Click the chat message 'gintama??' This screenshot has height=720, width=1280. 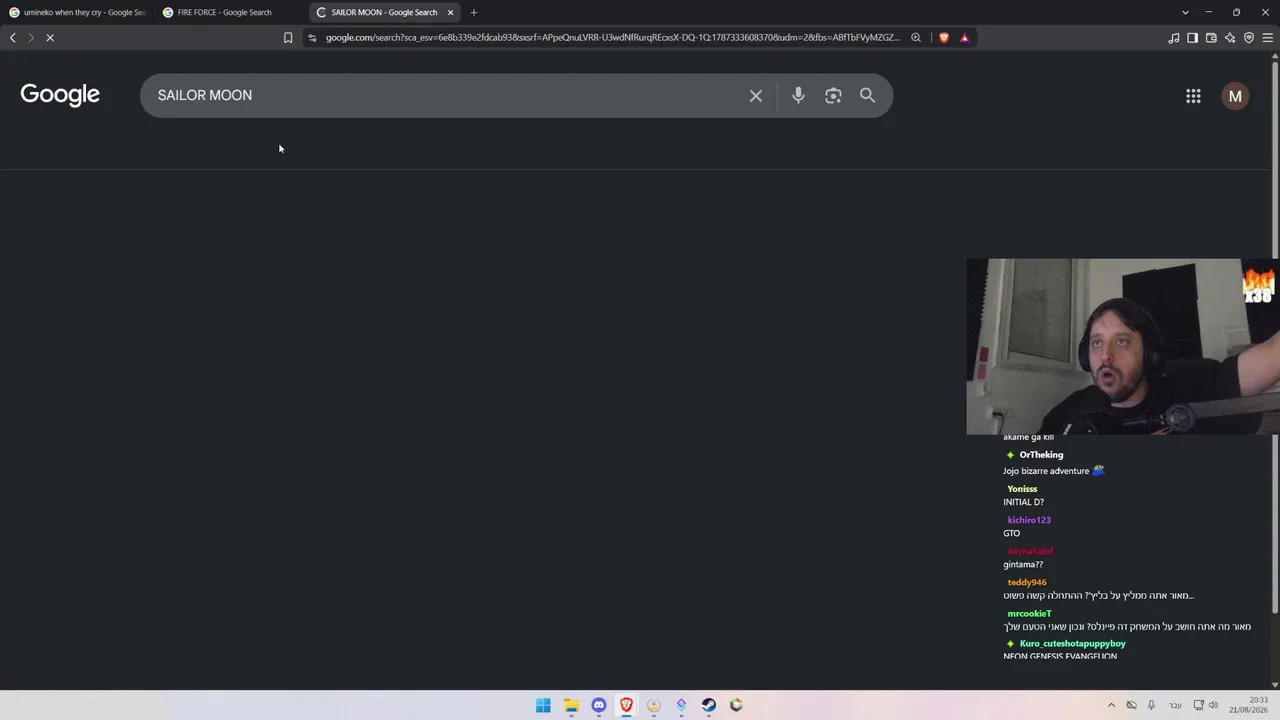tap(1023, 564)
